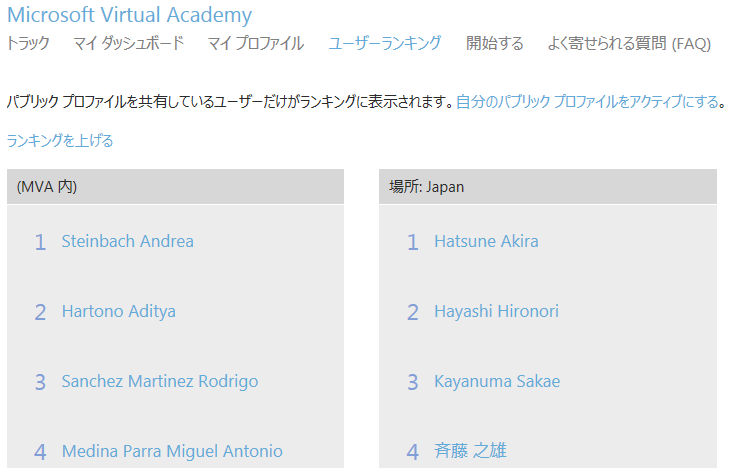Select the 斉藤 之雄 profile link
This screenshot has height=468, width=733.
click(x=470, y=451)
